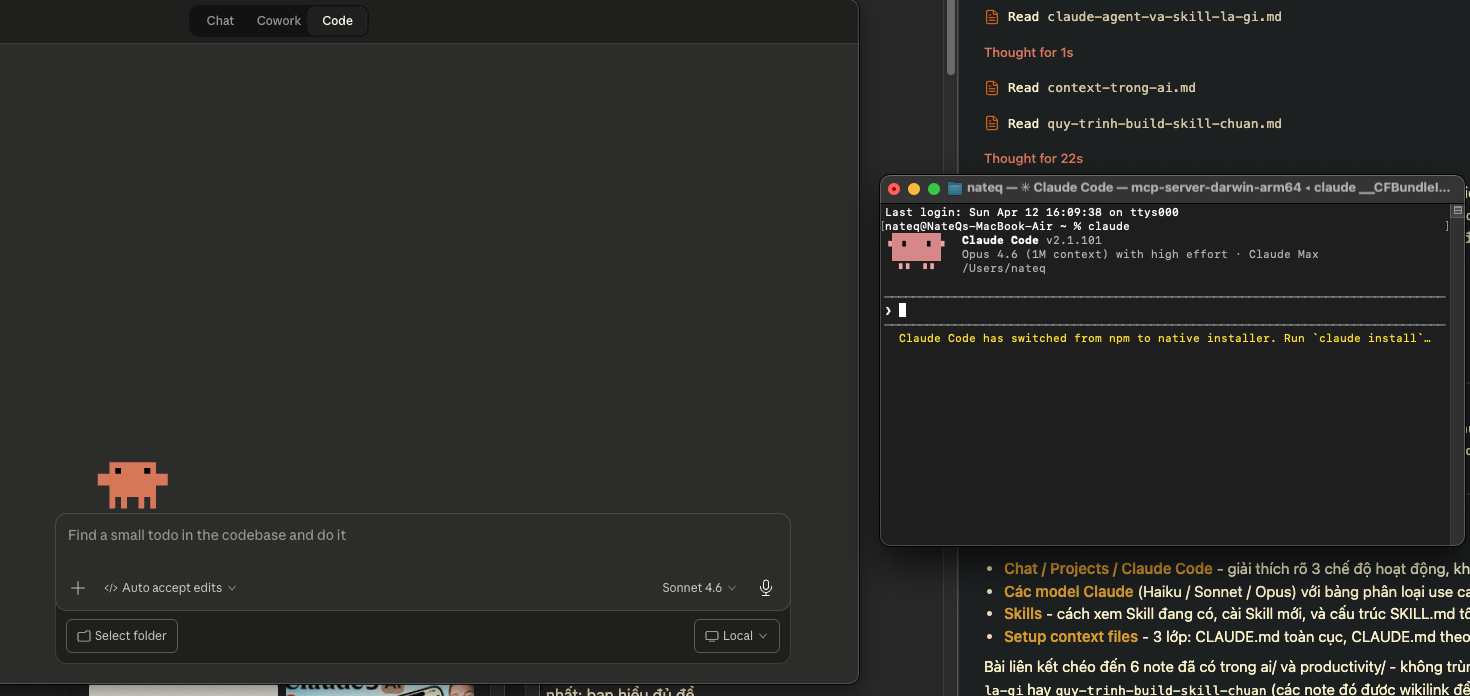The image size is (1470, 696).
Task: Open the Auto accept edits dropdown
Action: pyautogui.click(x=171, y=588)
